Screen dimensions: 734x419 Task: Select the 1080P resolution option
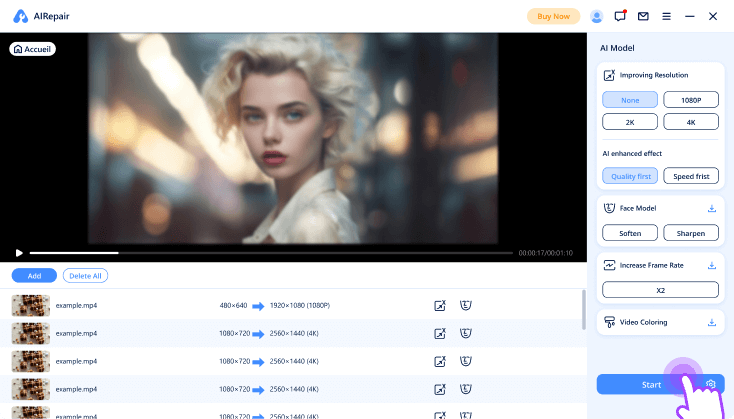click(690, 99)
